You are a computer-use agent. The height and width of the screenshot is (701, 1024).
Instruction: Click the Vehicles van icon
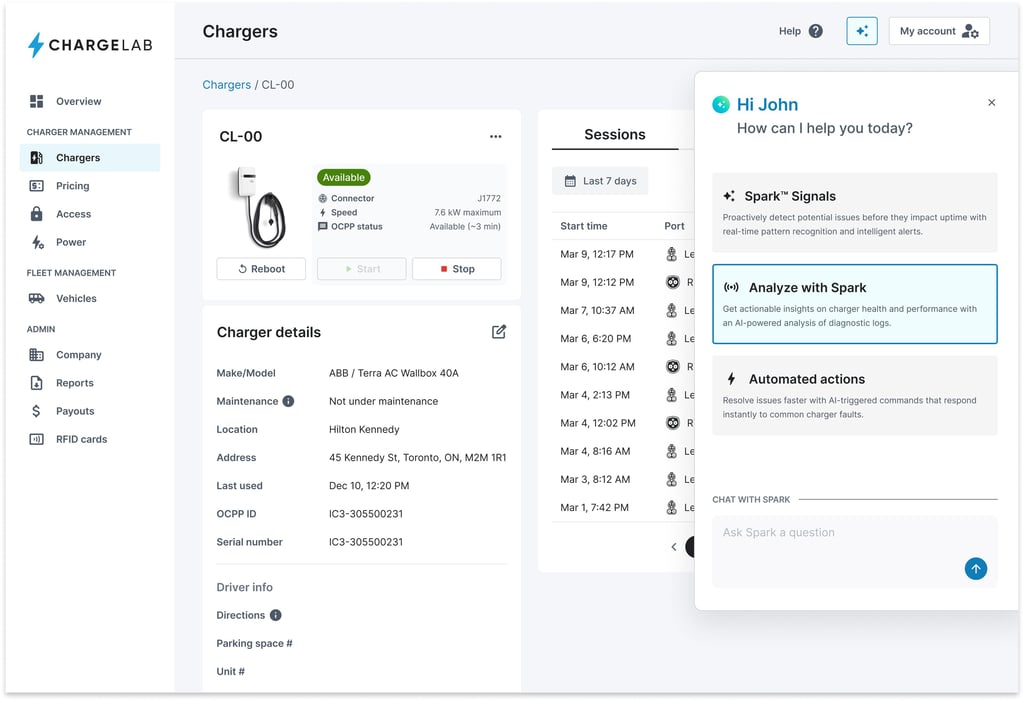[37, 298]
